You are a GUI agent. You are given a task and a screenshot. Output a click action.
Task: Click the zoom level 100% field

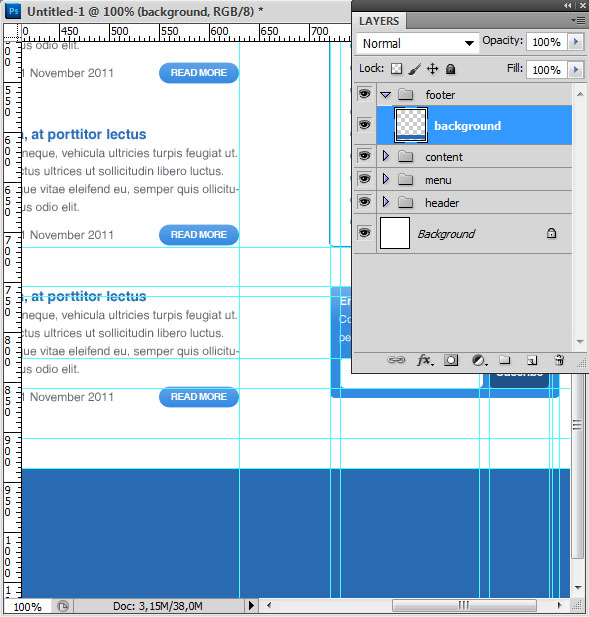click(28, 606)
